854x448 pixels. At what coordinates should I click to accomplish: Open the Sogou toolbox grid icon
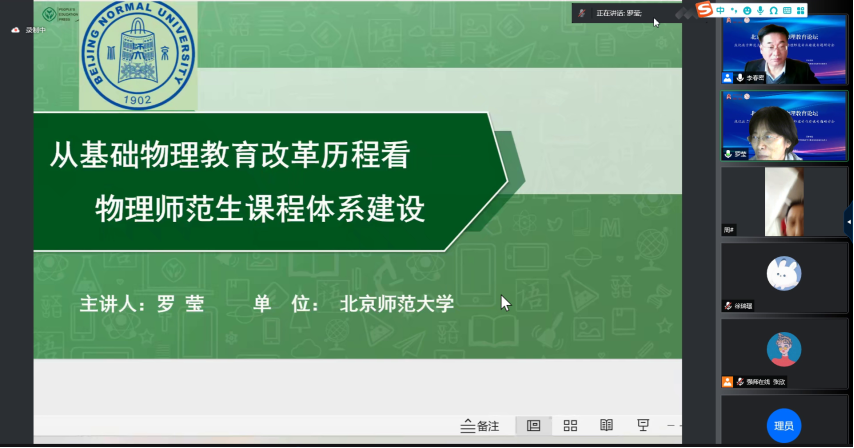(801, 9)
